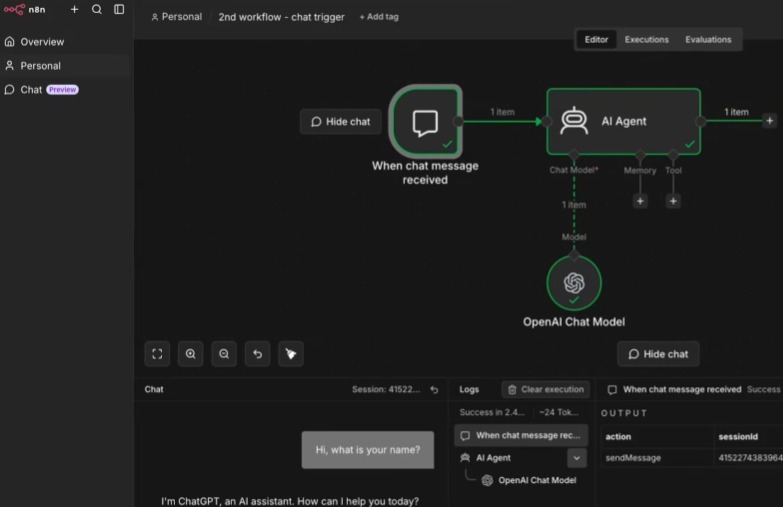Click workflow name '2nd workflow - chat trigger'
This screenshot has height=507, width=783.
point(282,17)
